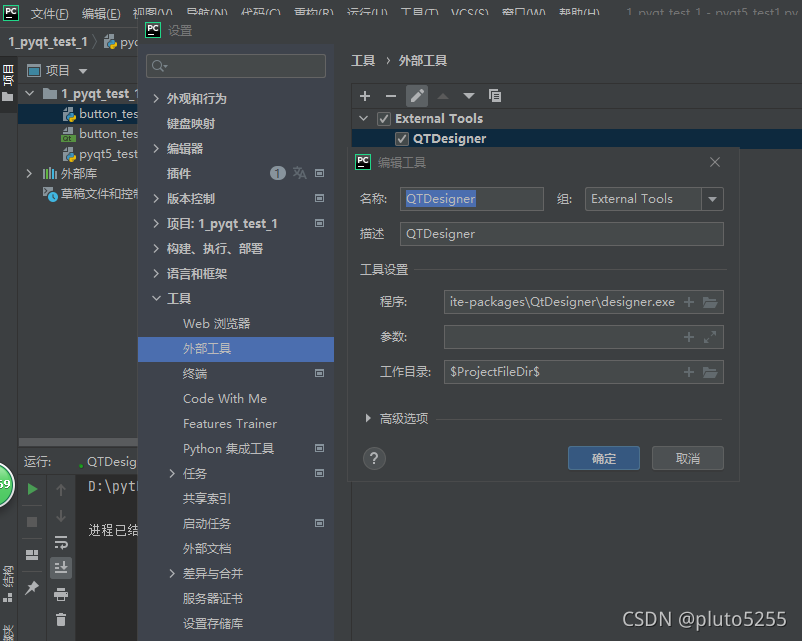Open Code With Me settings
802x641 pixels.
coord(225,399)
